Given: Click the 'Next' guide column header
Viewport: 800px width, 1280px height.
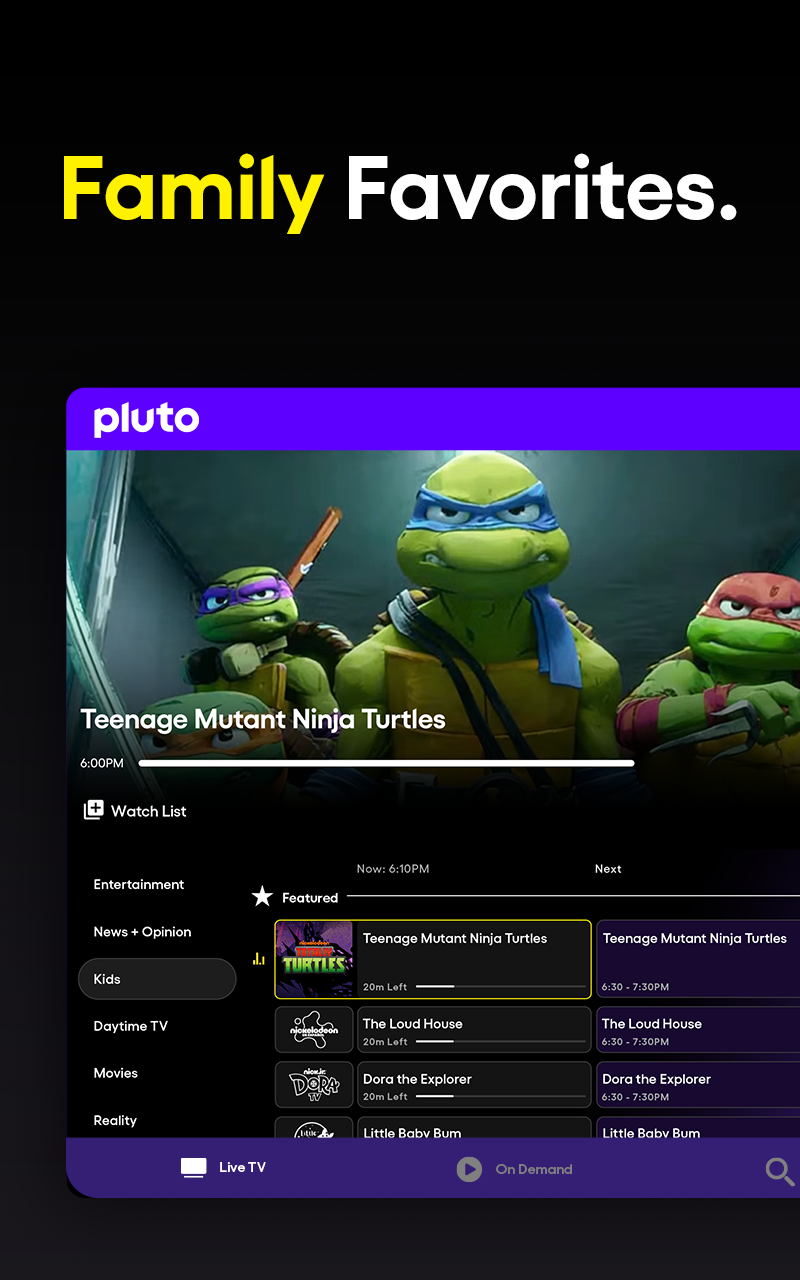Looking at the screenshot, I should 608,869.
